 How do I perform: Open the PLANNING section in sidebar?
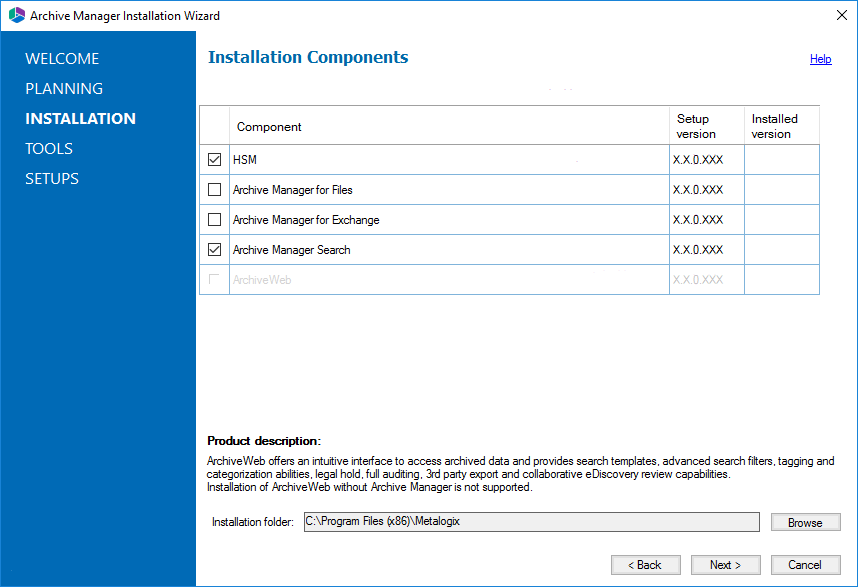pos(64,89)
